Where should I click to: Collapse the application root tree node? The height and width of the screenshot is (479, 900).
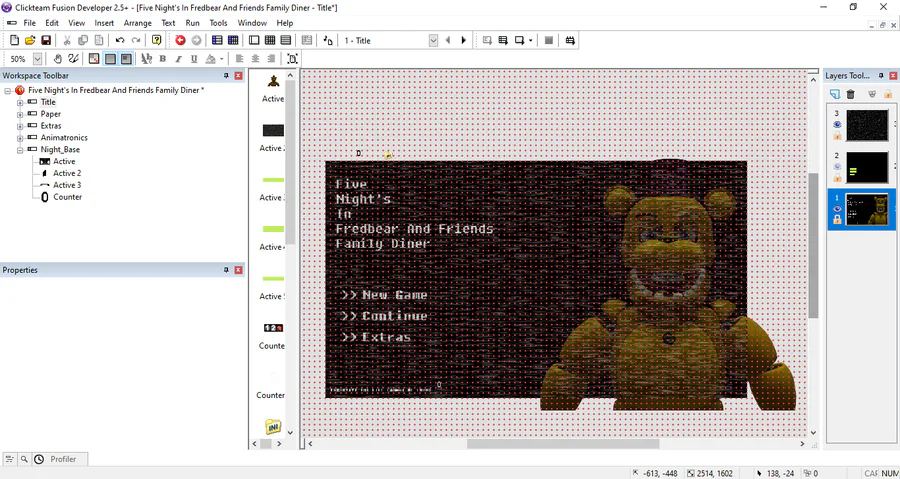[x=7, y=91]
